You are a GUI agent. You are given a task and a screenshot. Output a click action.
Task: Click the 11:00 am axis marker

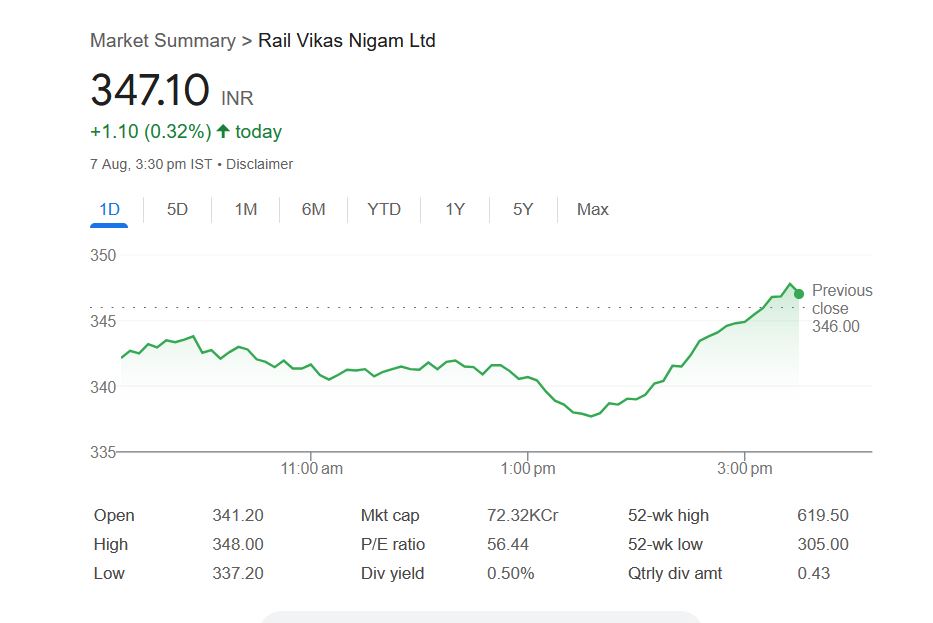tap(311, 468)
